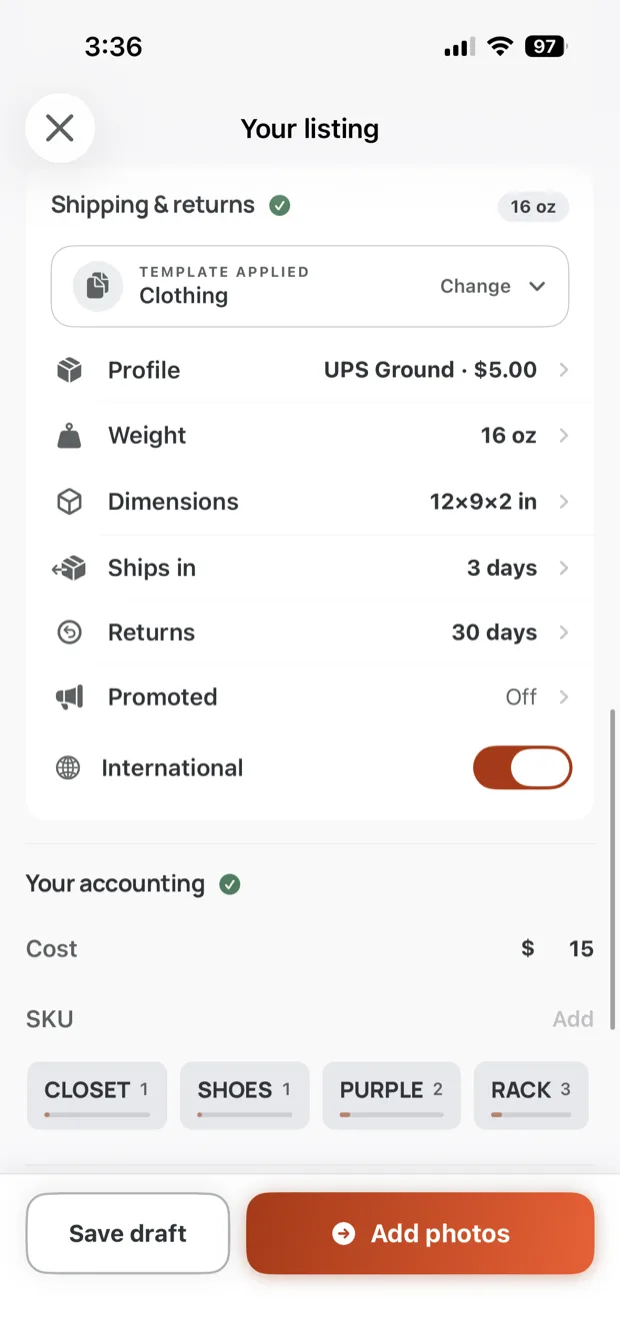This screenshot has width=620, height=1344.
Task: Tap the Dimensions cube icon
Action: pyautogui.click(x=69, y=501)
